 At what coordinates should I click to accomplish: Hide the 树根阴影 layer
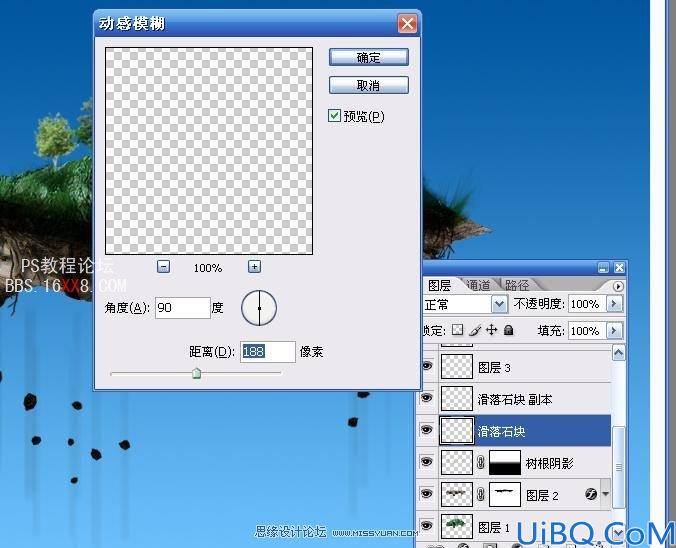(426, 462)
